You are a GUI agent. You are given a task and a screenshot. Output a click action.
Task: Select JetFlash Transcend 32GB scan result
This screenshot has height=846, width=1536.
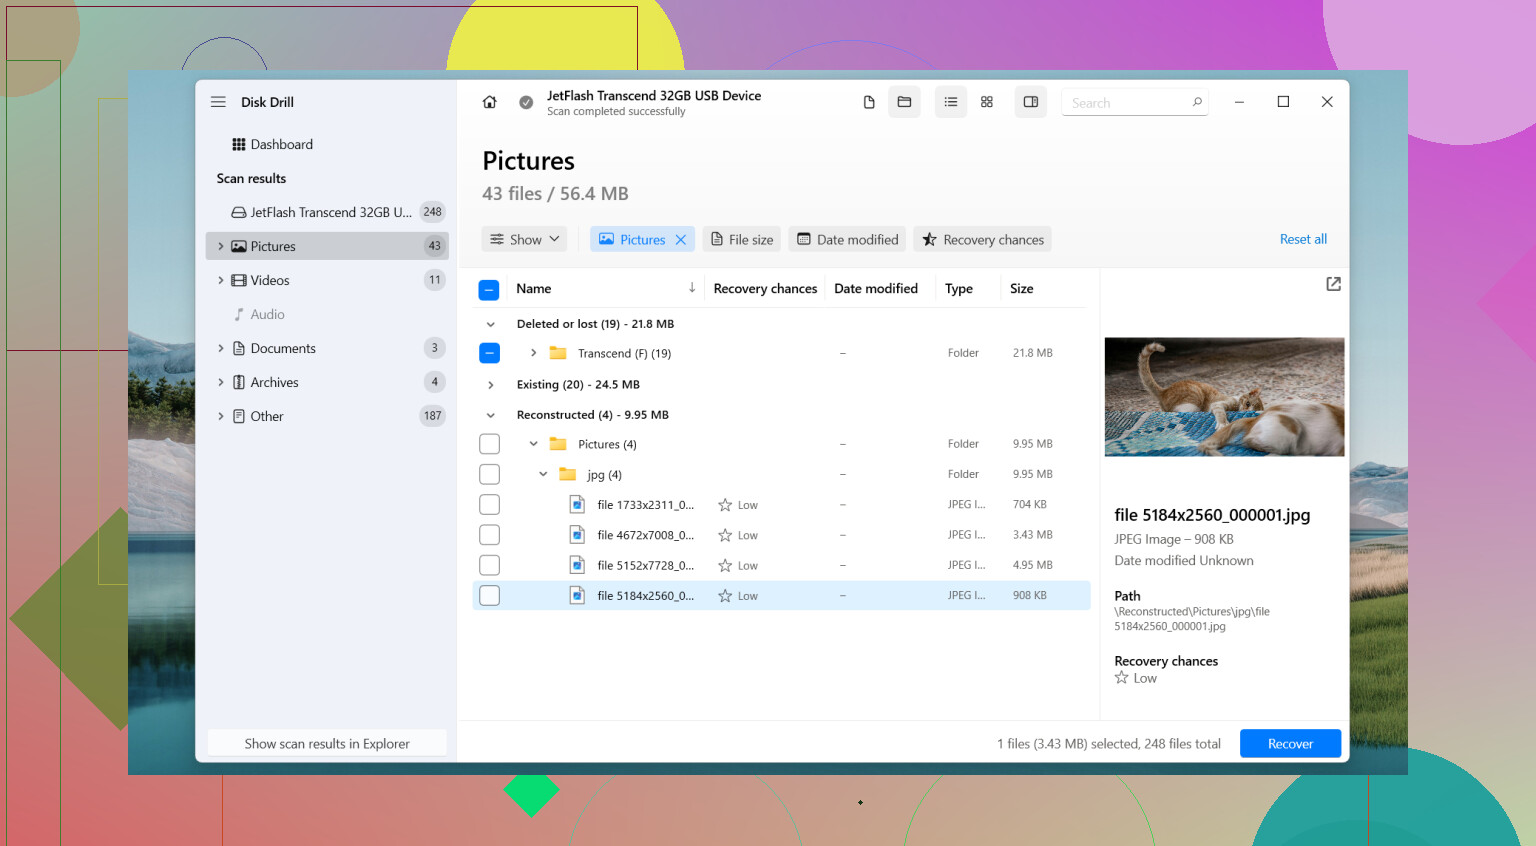click(327, 212)
